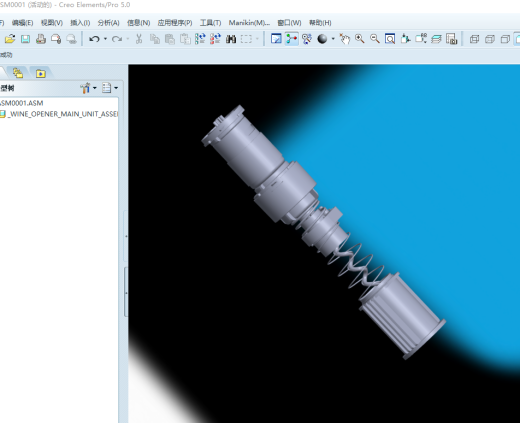The width and height of the screenshot is (520, 423).
Task: Toggle wireframe display style
Action: click(x=474, y=39)
